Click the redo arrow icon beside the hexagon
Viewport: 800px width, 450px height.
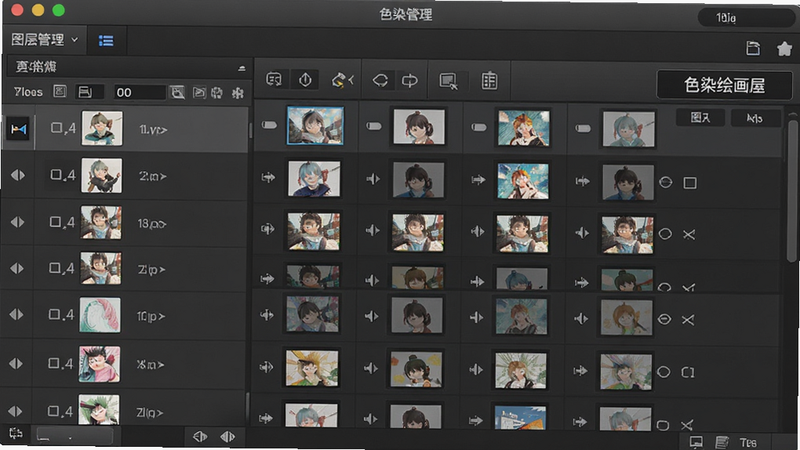coord(410,80)
